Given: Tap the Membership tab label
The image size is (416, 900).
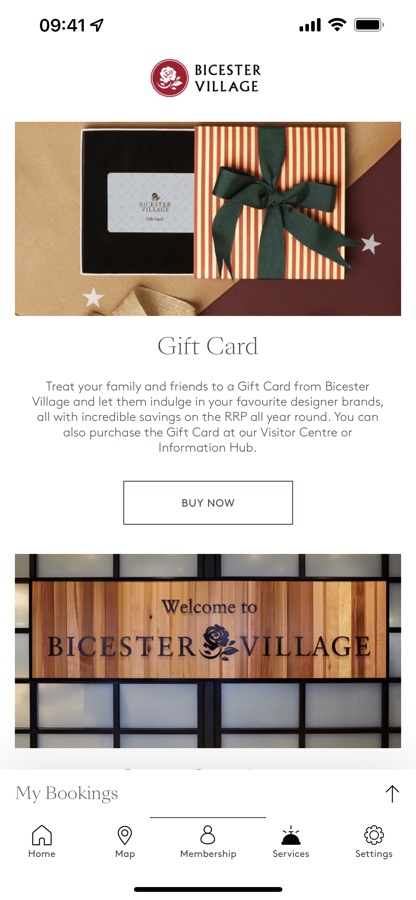Looking at the screenshot, I should [x=208, y=854].
